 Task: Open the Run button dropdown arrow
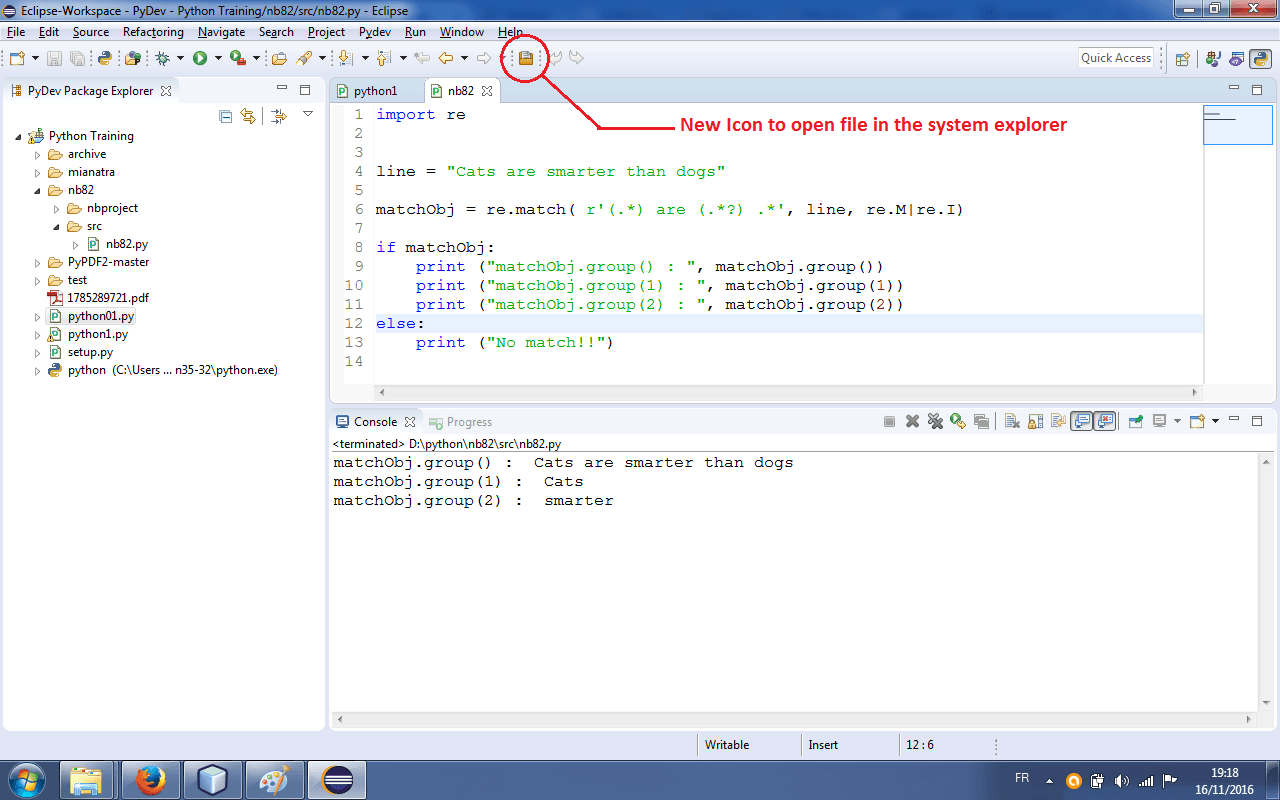tap(217, 58)
